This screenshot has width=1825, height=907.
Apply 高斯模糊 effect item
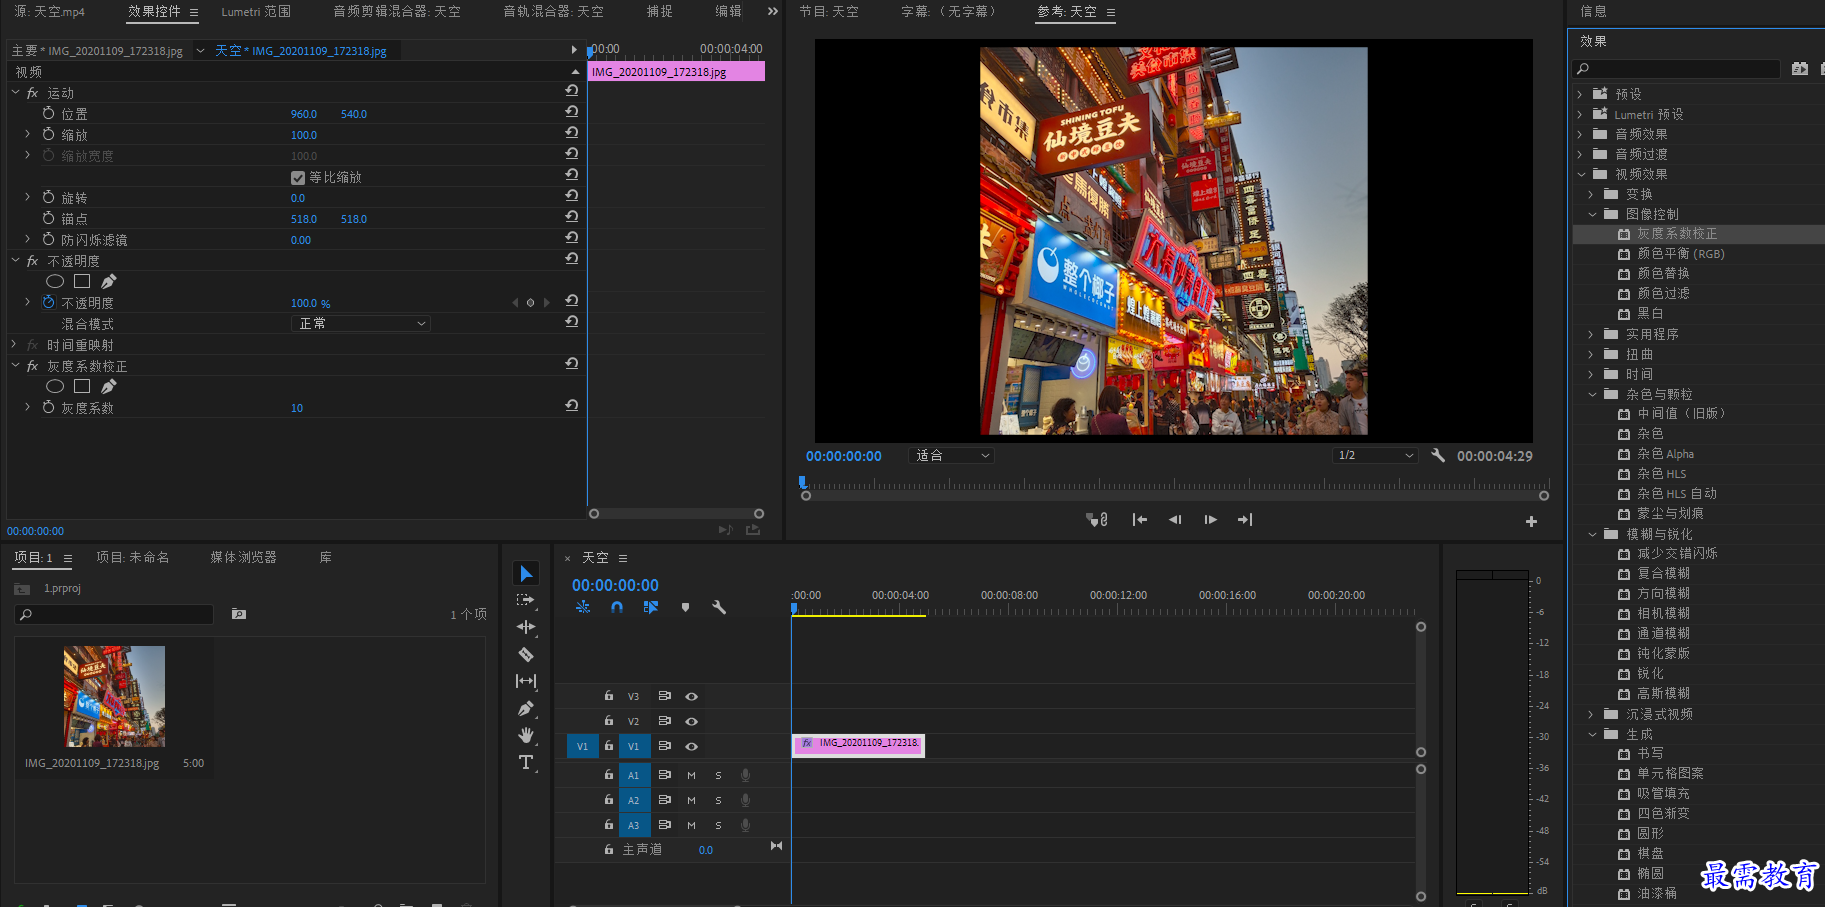(1663, 693)
